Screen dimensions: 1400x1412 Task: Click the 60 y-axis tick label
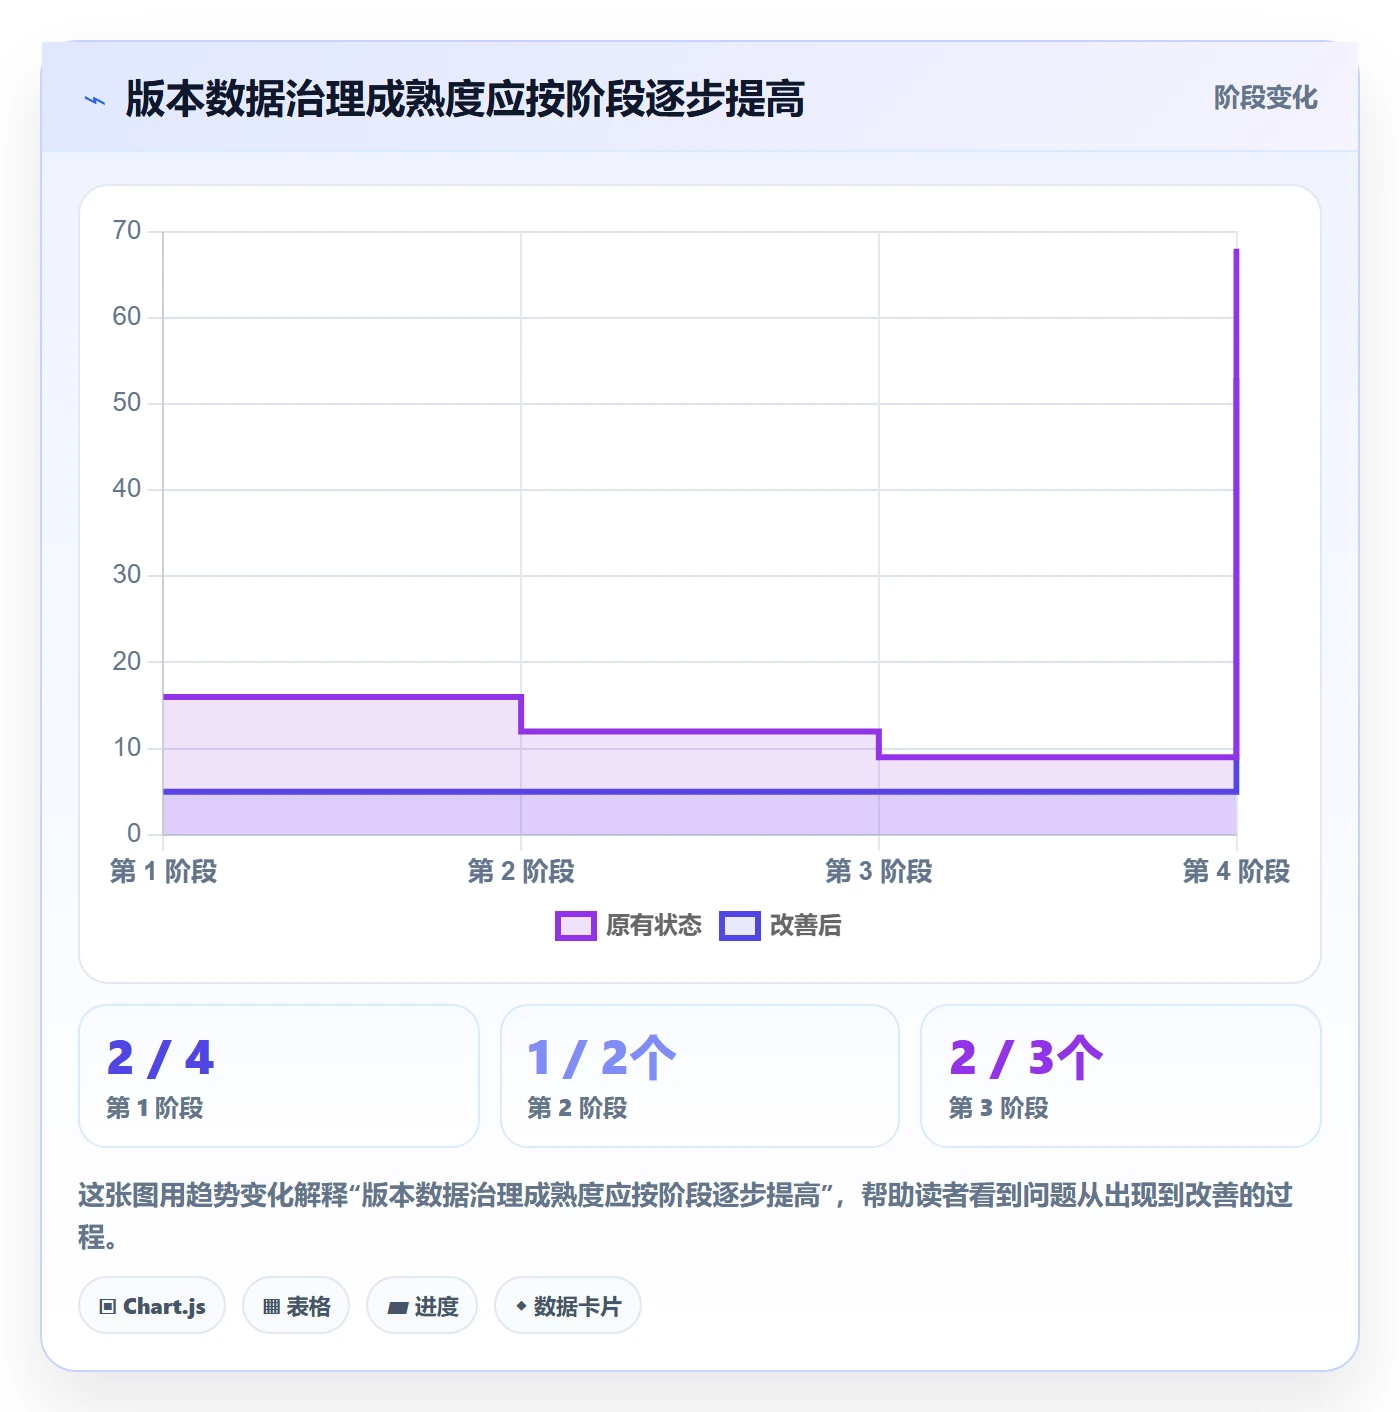(x=127, y=317)
